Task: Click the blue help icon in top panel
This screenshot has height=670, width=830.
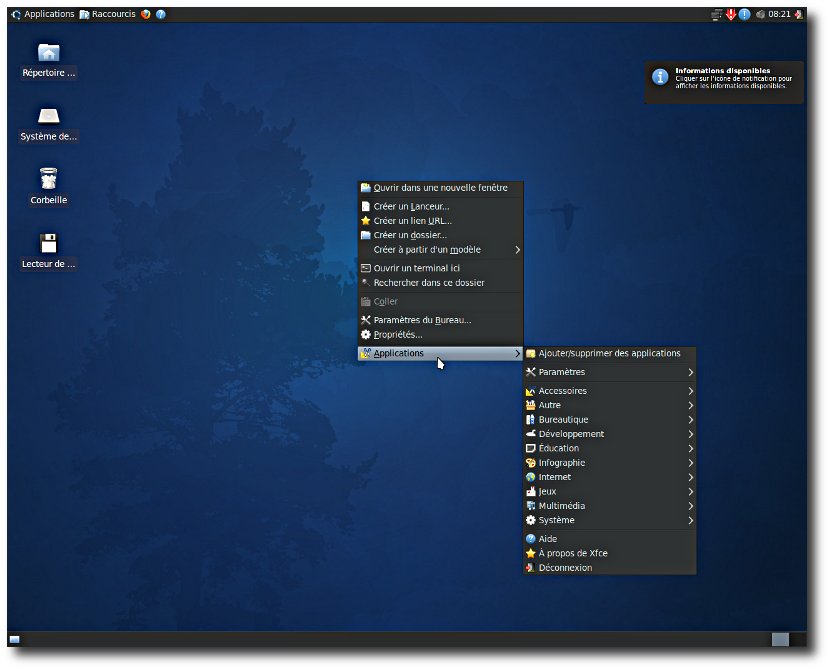Action: click(x=161, y=14)
